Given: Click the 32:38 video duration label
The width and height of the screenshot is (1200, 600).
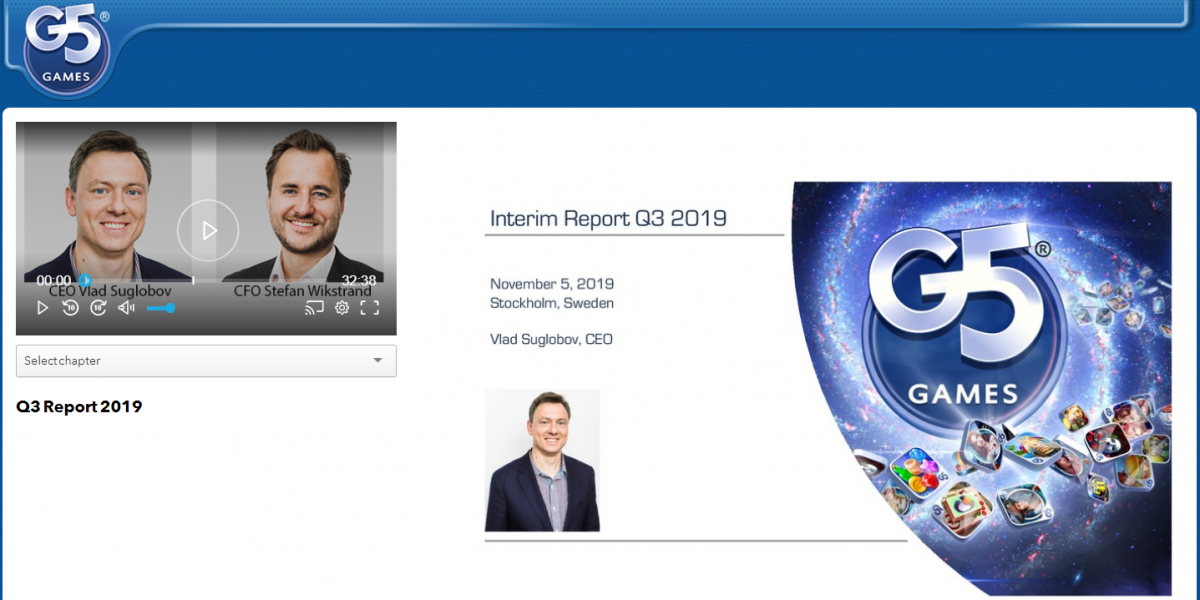Looking at the screenshot, I should pyautogui.click(x=359, y=280).
